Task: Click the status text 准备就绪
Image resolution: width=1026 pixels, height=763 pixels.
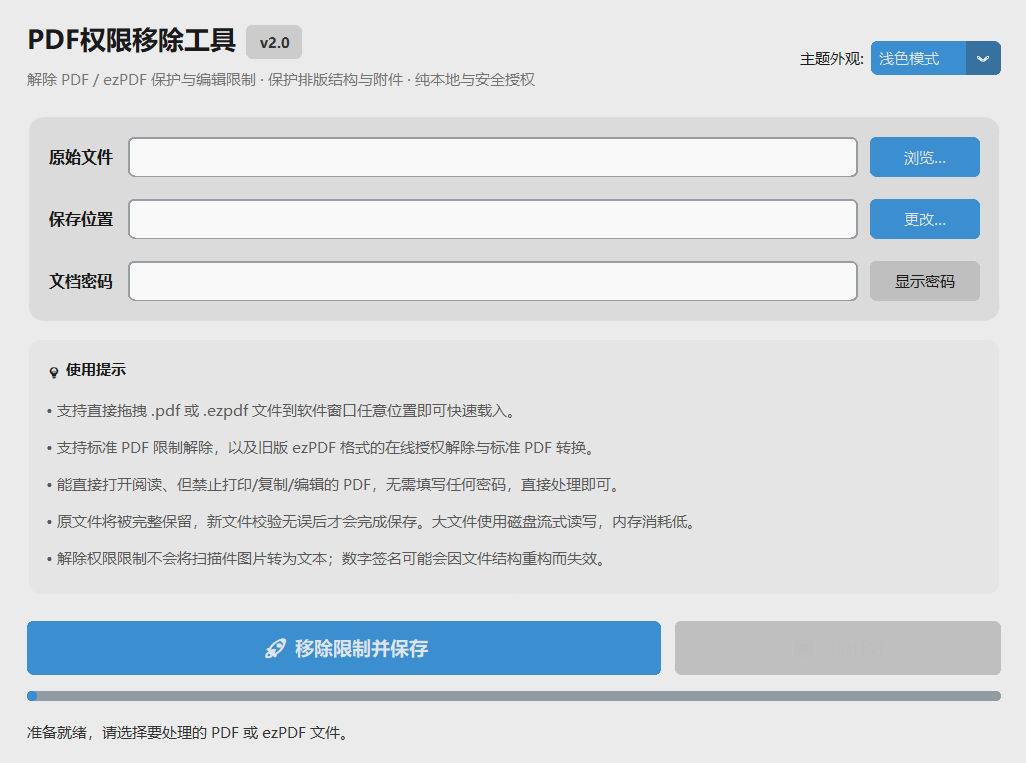Action: pos(188,732)
